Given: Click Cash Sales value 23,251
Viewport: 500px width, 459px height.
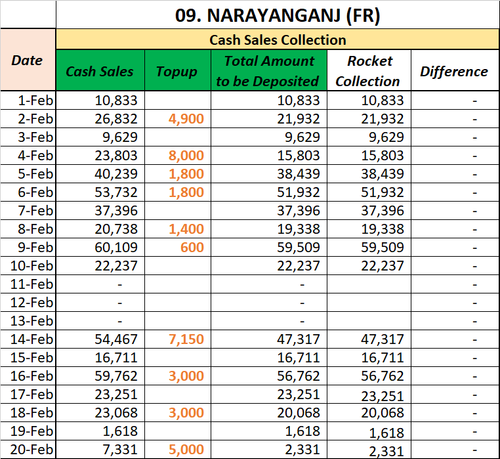Looking at the screenshot, I should [x=100, y=394].
